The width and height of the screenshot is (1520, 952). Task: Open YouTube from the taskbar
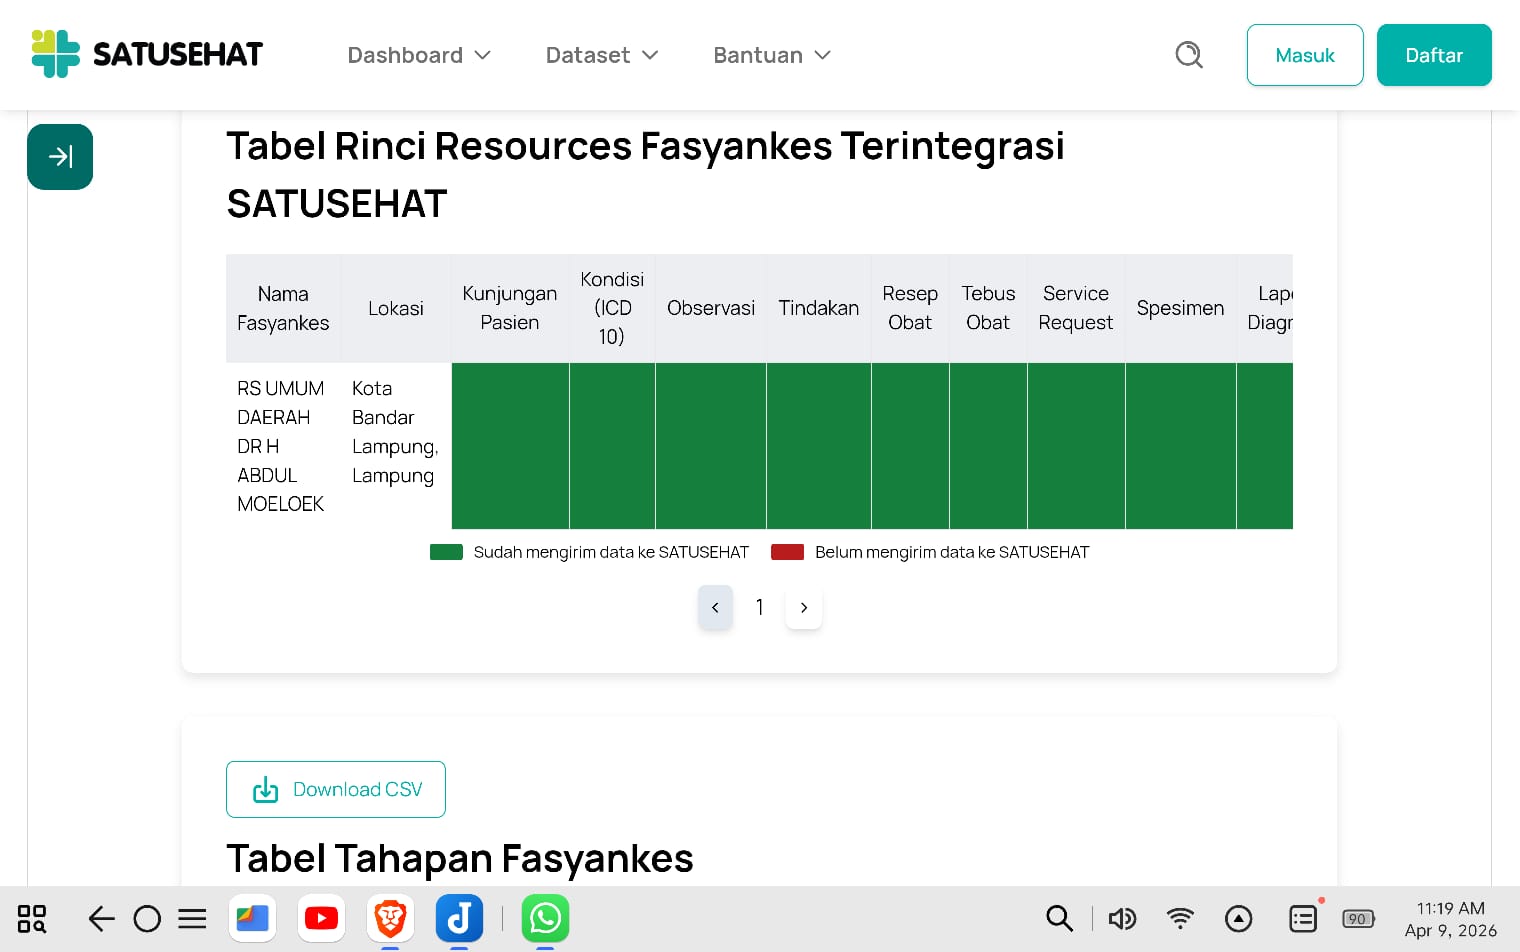(x=321, y=918)
